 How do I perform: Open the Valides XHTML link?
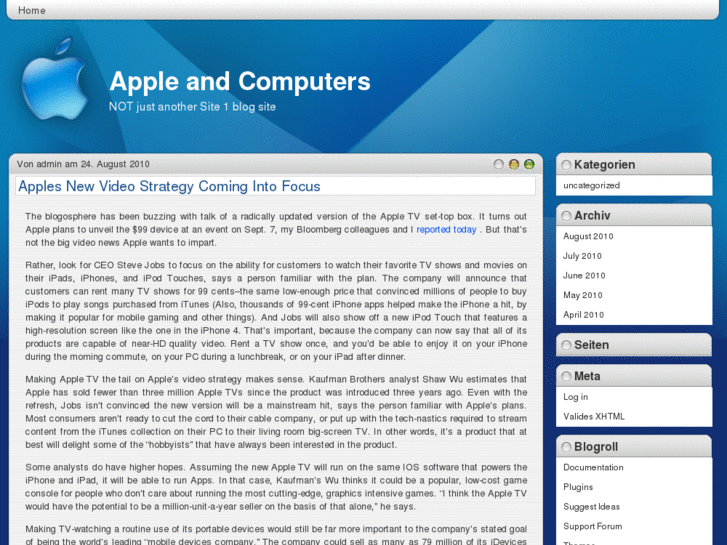tap(594, 417)
